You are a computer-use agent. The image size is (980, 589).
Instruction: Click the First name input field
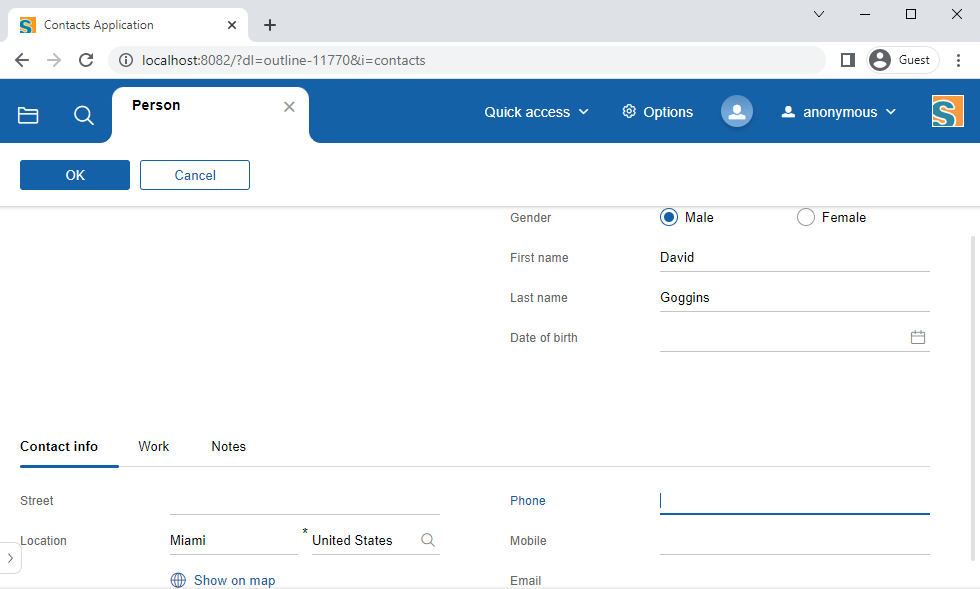(794, 258)
